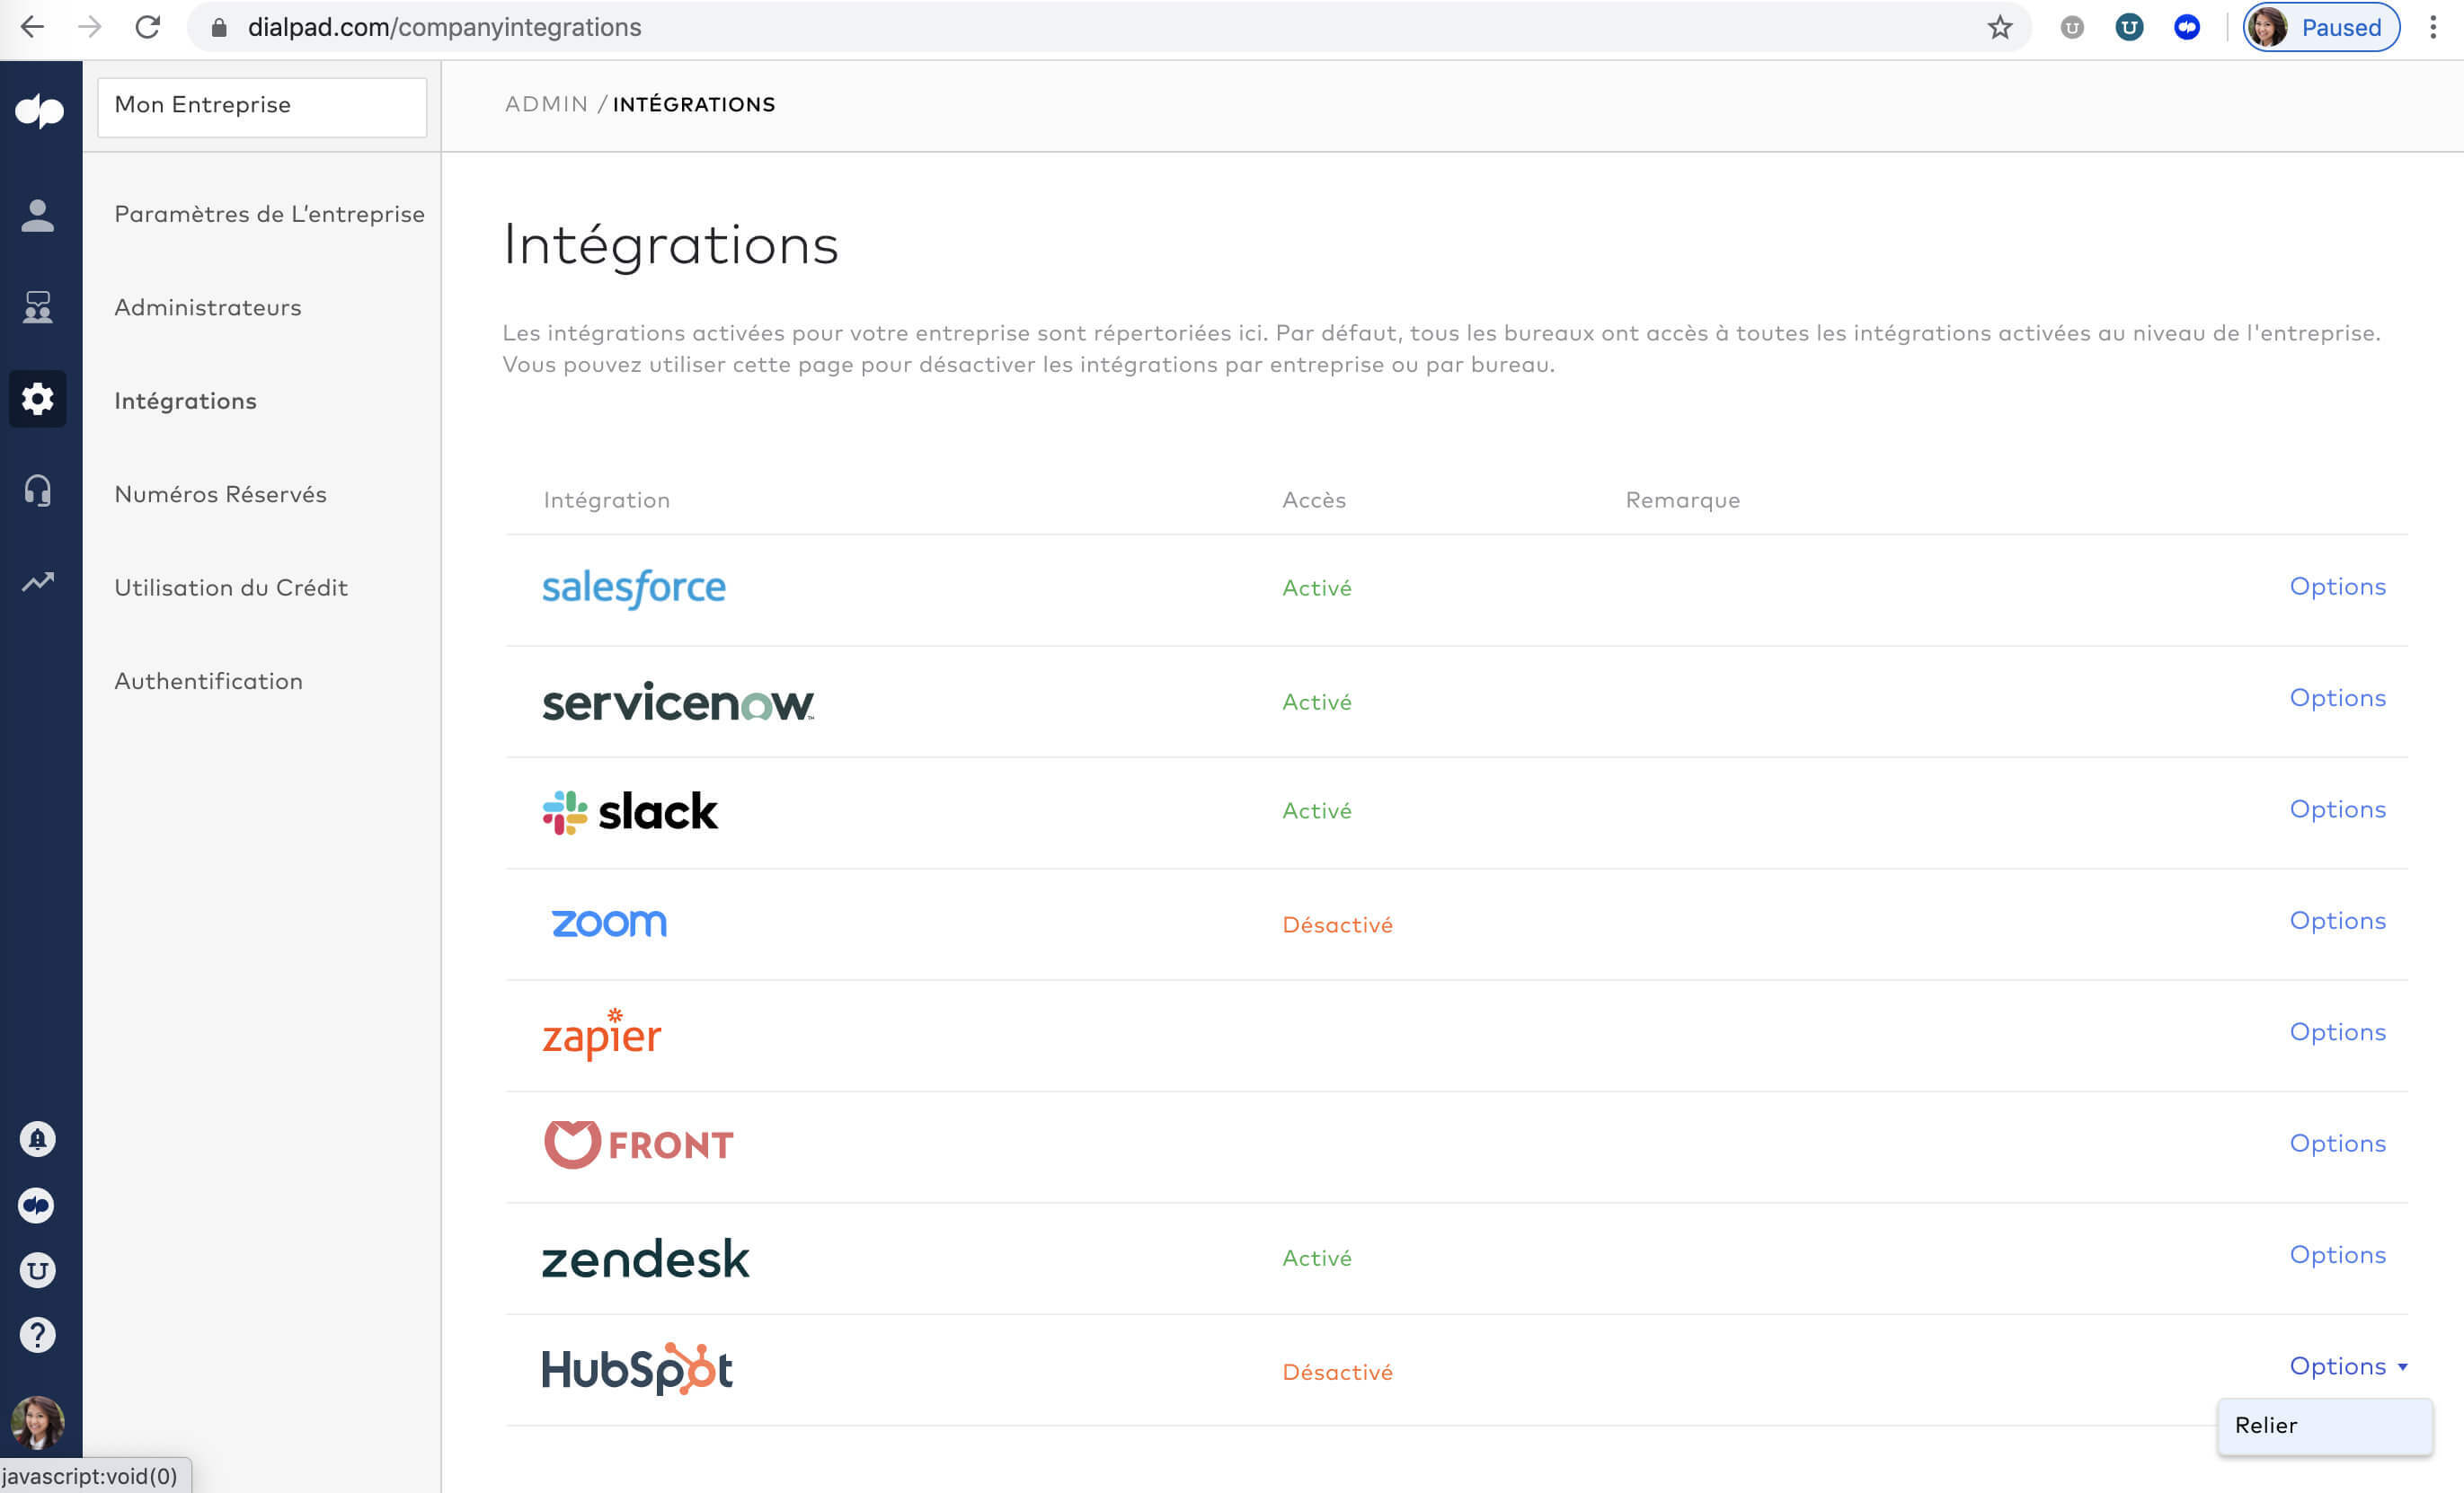Click the Activé status for Salesforce
Viewport: 2464px width, 1493px height.
pyautogui.click(x=1316, y=588)
